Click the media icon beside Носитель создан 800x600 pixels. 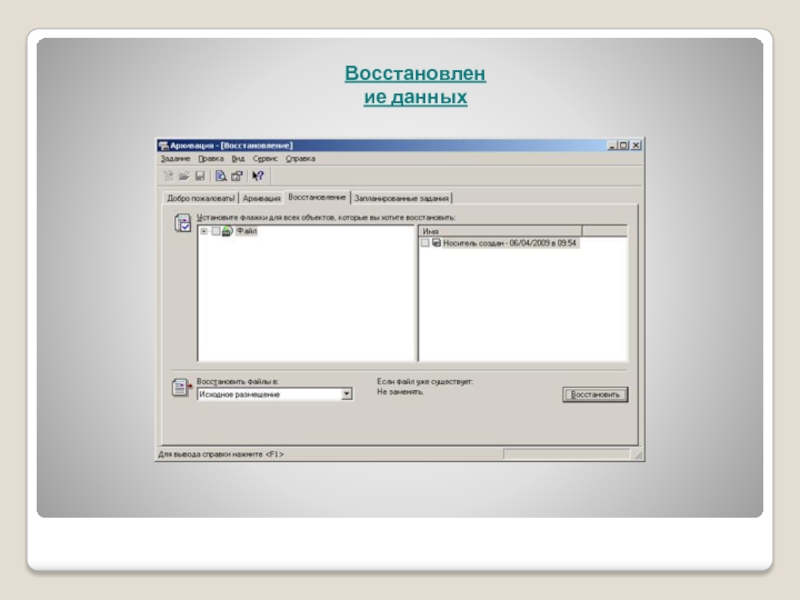(436, 243)
